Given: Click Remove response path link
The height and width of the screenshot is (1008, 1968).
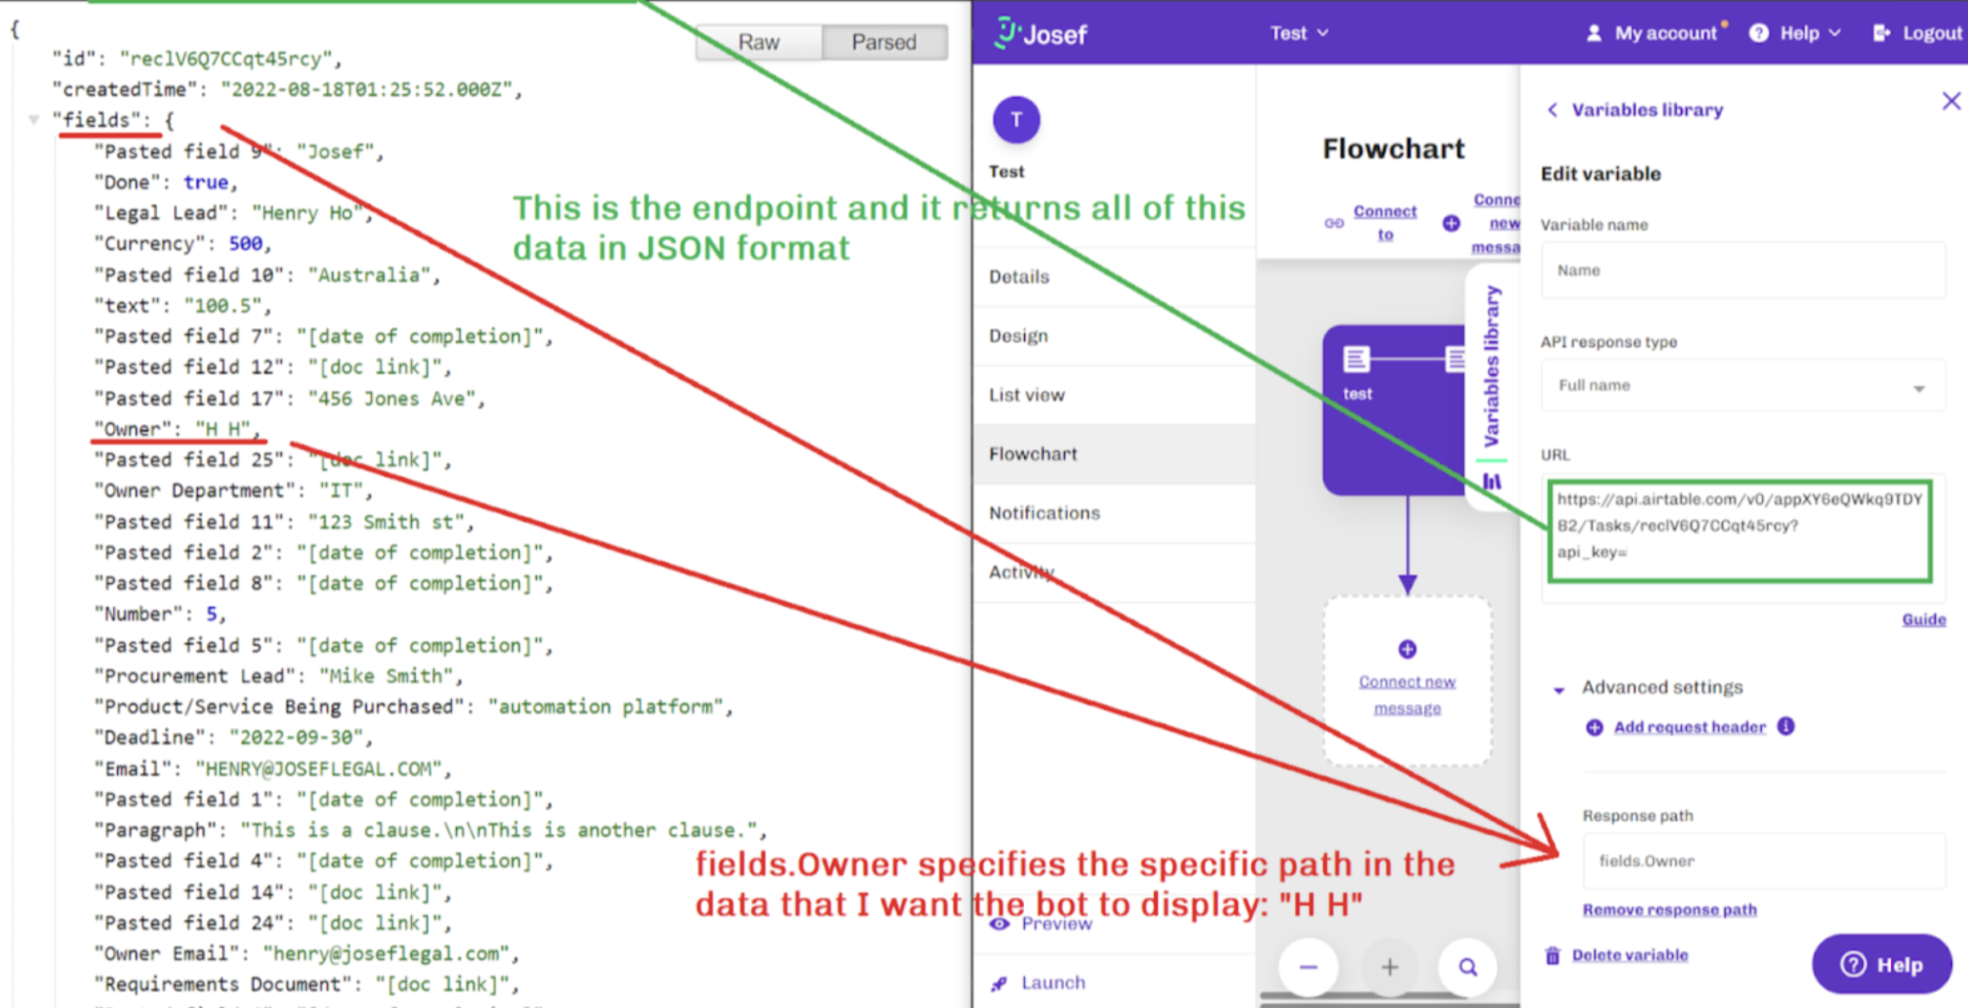Looking at the screenshot, I should pos(1669,910).
